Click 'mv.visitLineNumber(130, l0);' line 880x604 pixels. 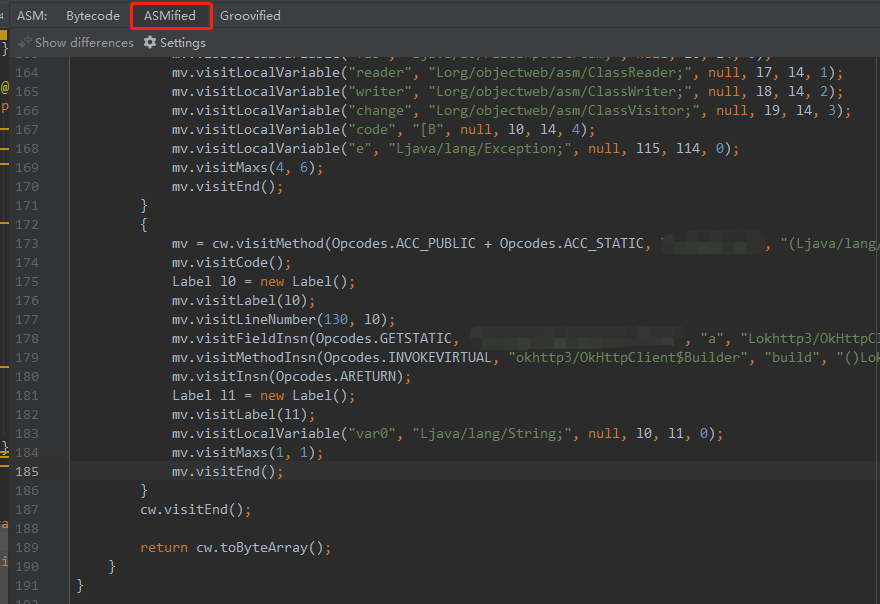pyautogui.click(x=283, y=319)
